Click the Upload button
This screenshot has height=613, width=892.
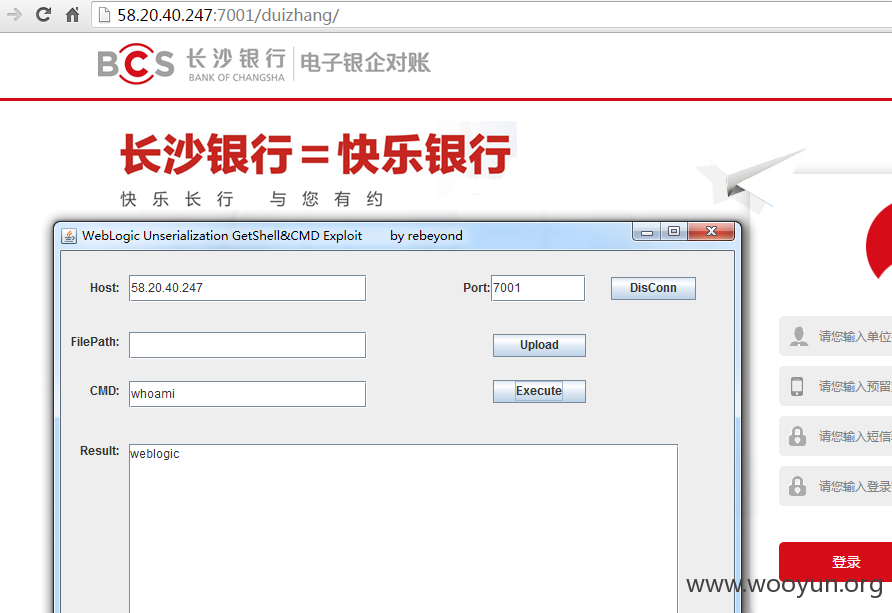click(x=539, y=345)
